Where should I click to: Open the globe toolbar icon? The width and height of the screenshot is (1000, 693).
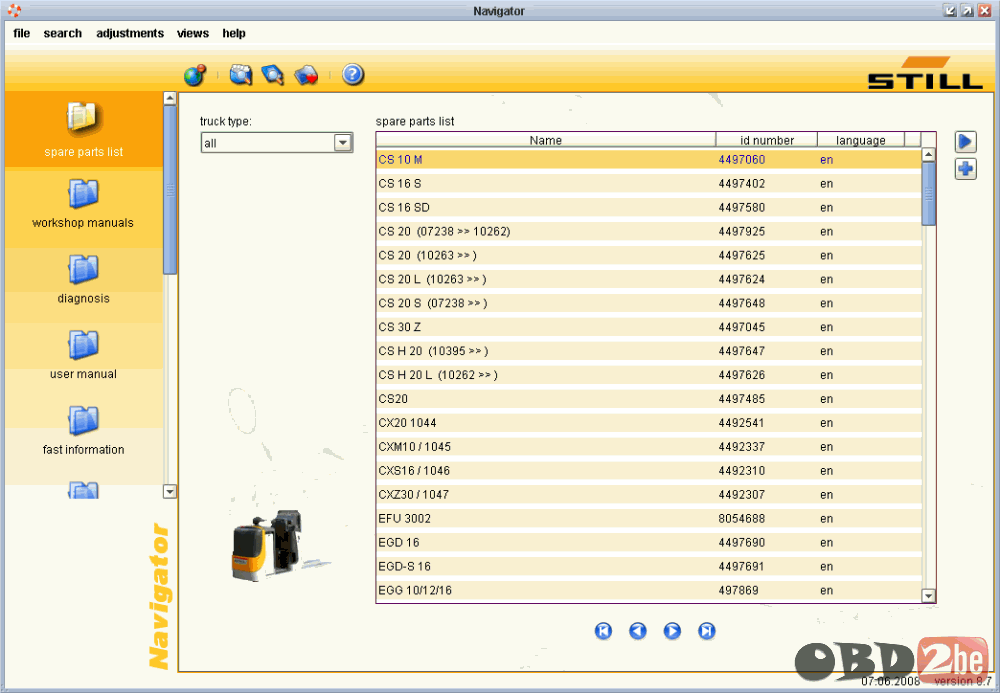pyautogui.click(x=195, y=75)
